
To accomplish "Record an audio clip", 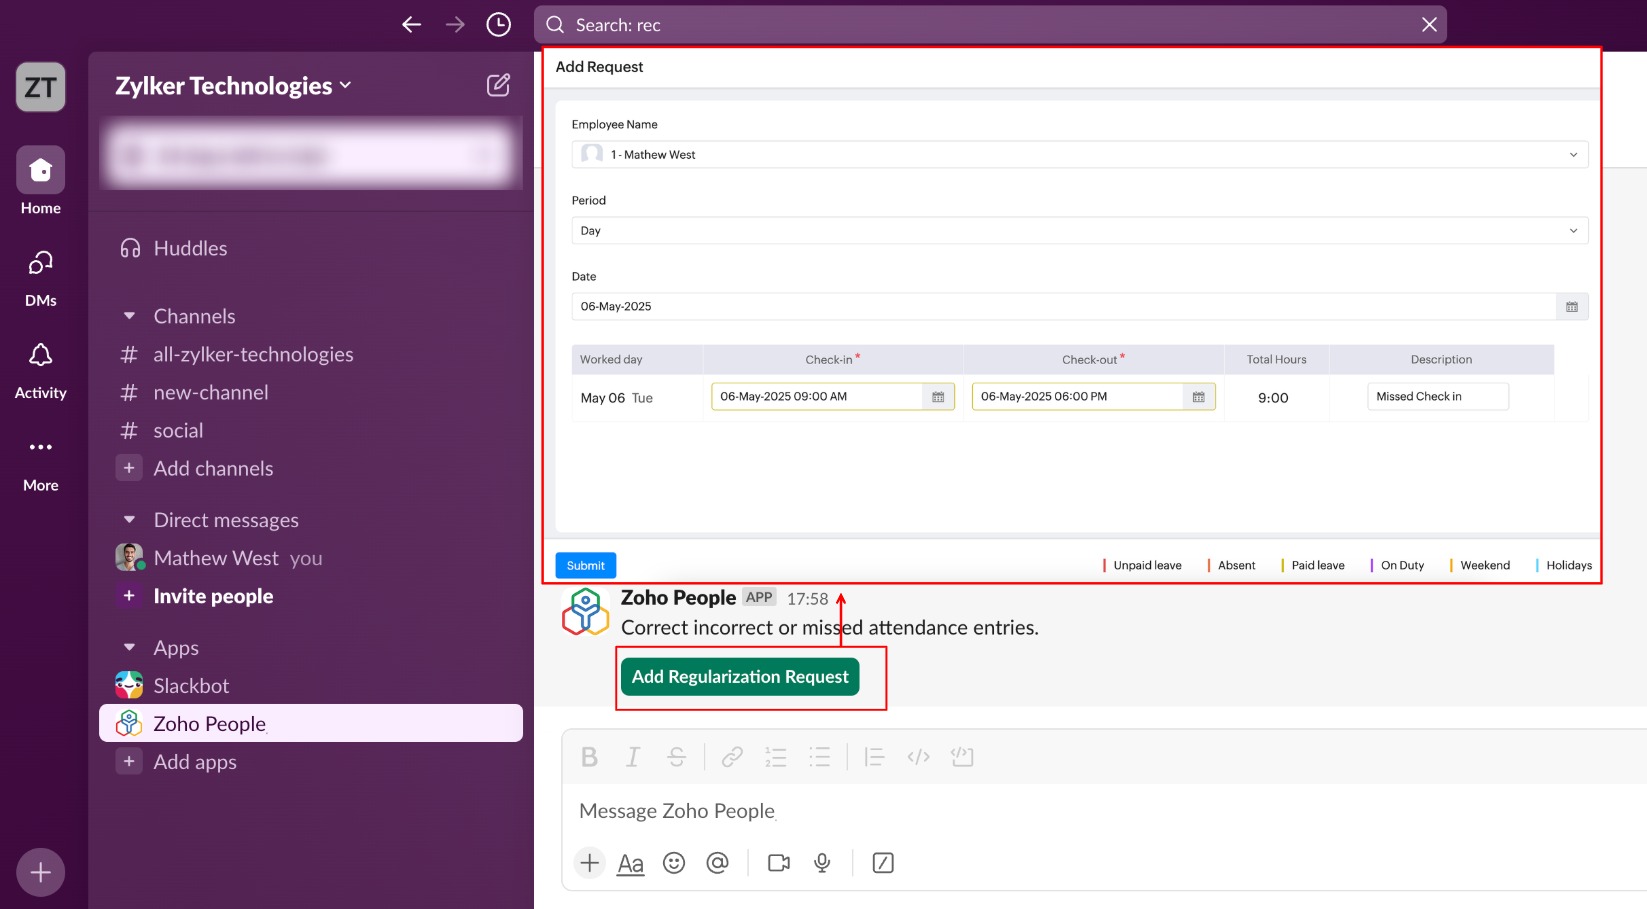I will (x=822, y=863).
